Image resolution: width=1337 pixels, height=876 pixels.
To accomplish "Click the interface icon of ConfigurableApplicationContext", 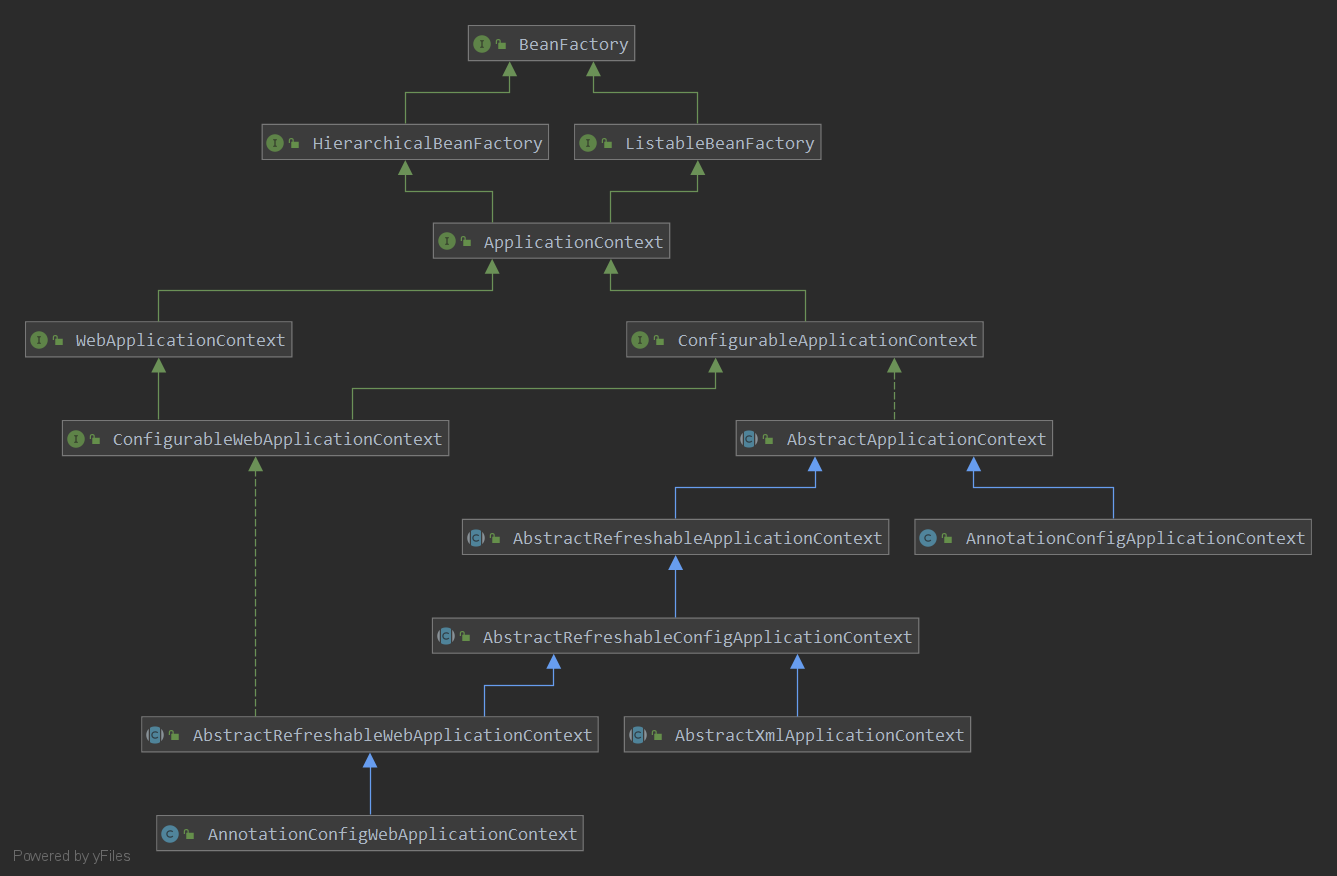I will pos(641,340).
